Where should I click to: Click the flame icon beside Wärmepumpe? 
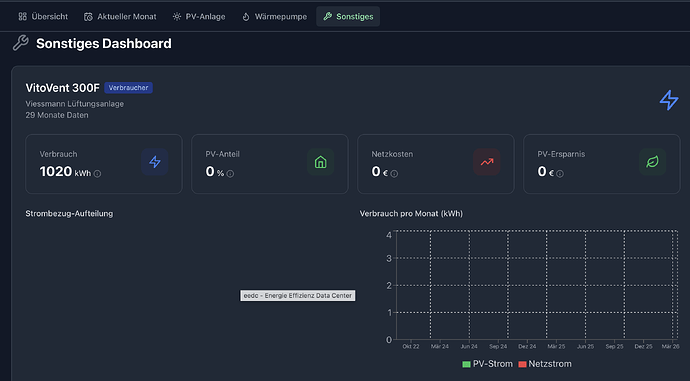pyautogui.click(x=246, y=17)
